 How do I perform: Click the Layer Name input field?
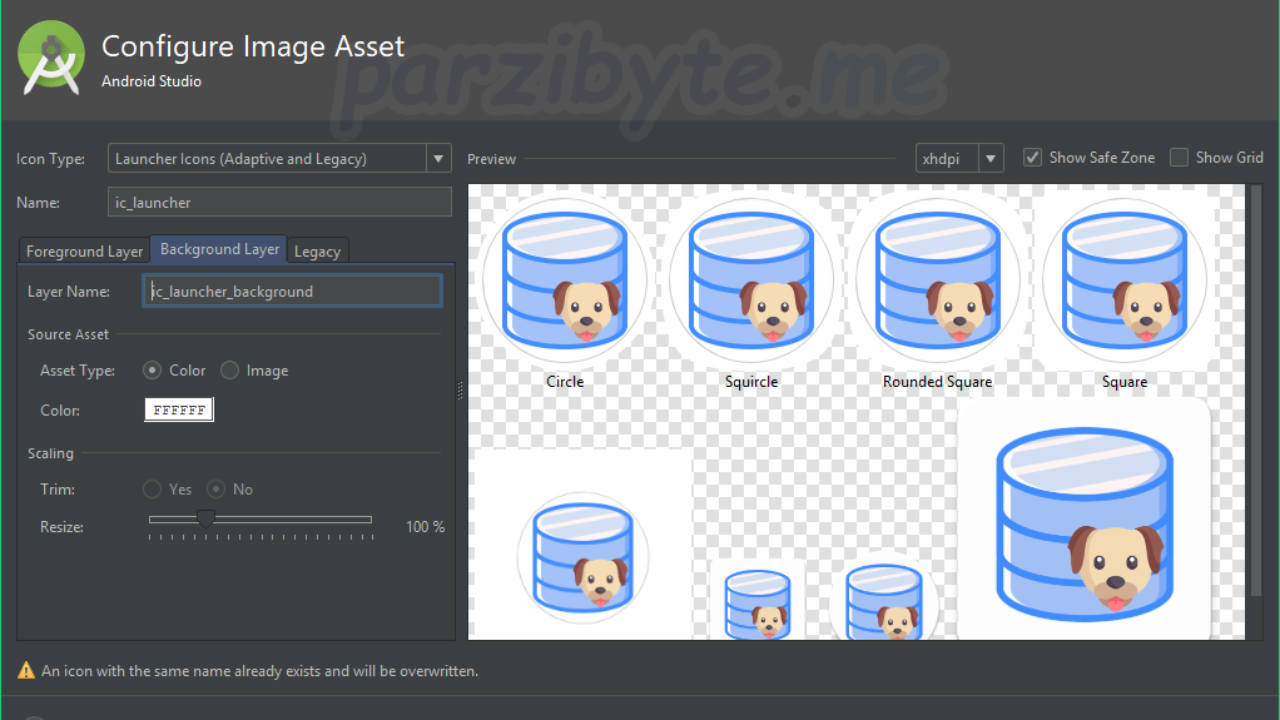pyautogui.click(x=292, y=291)
